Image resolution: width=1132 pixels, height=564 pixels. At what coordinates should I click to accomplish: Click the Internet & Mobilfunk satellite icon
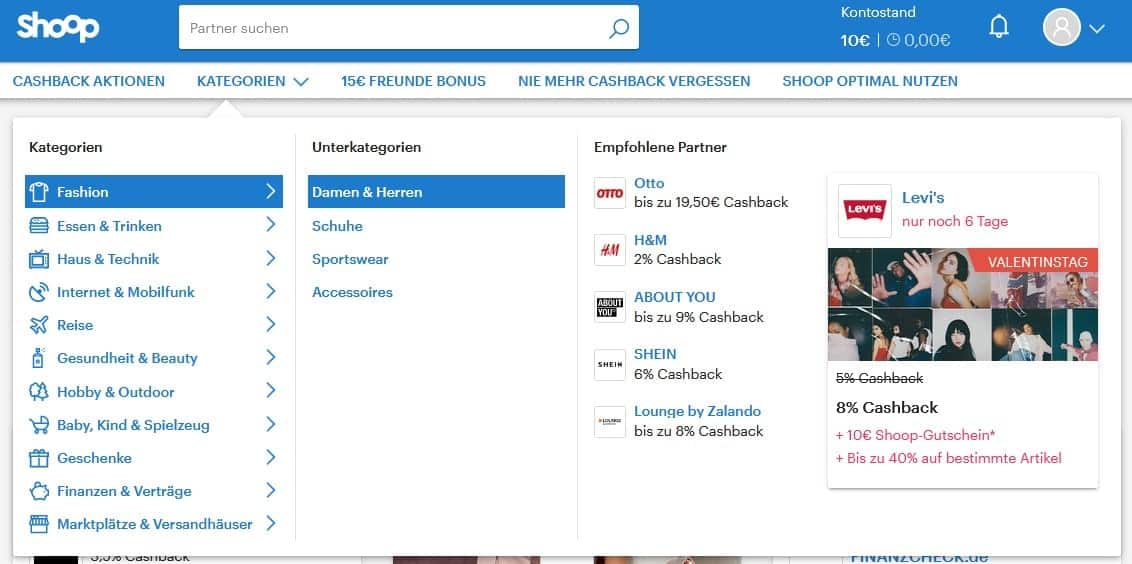pyautogui.click(x=38, y=292)
